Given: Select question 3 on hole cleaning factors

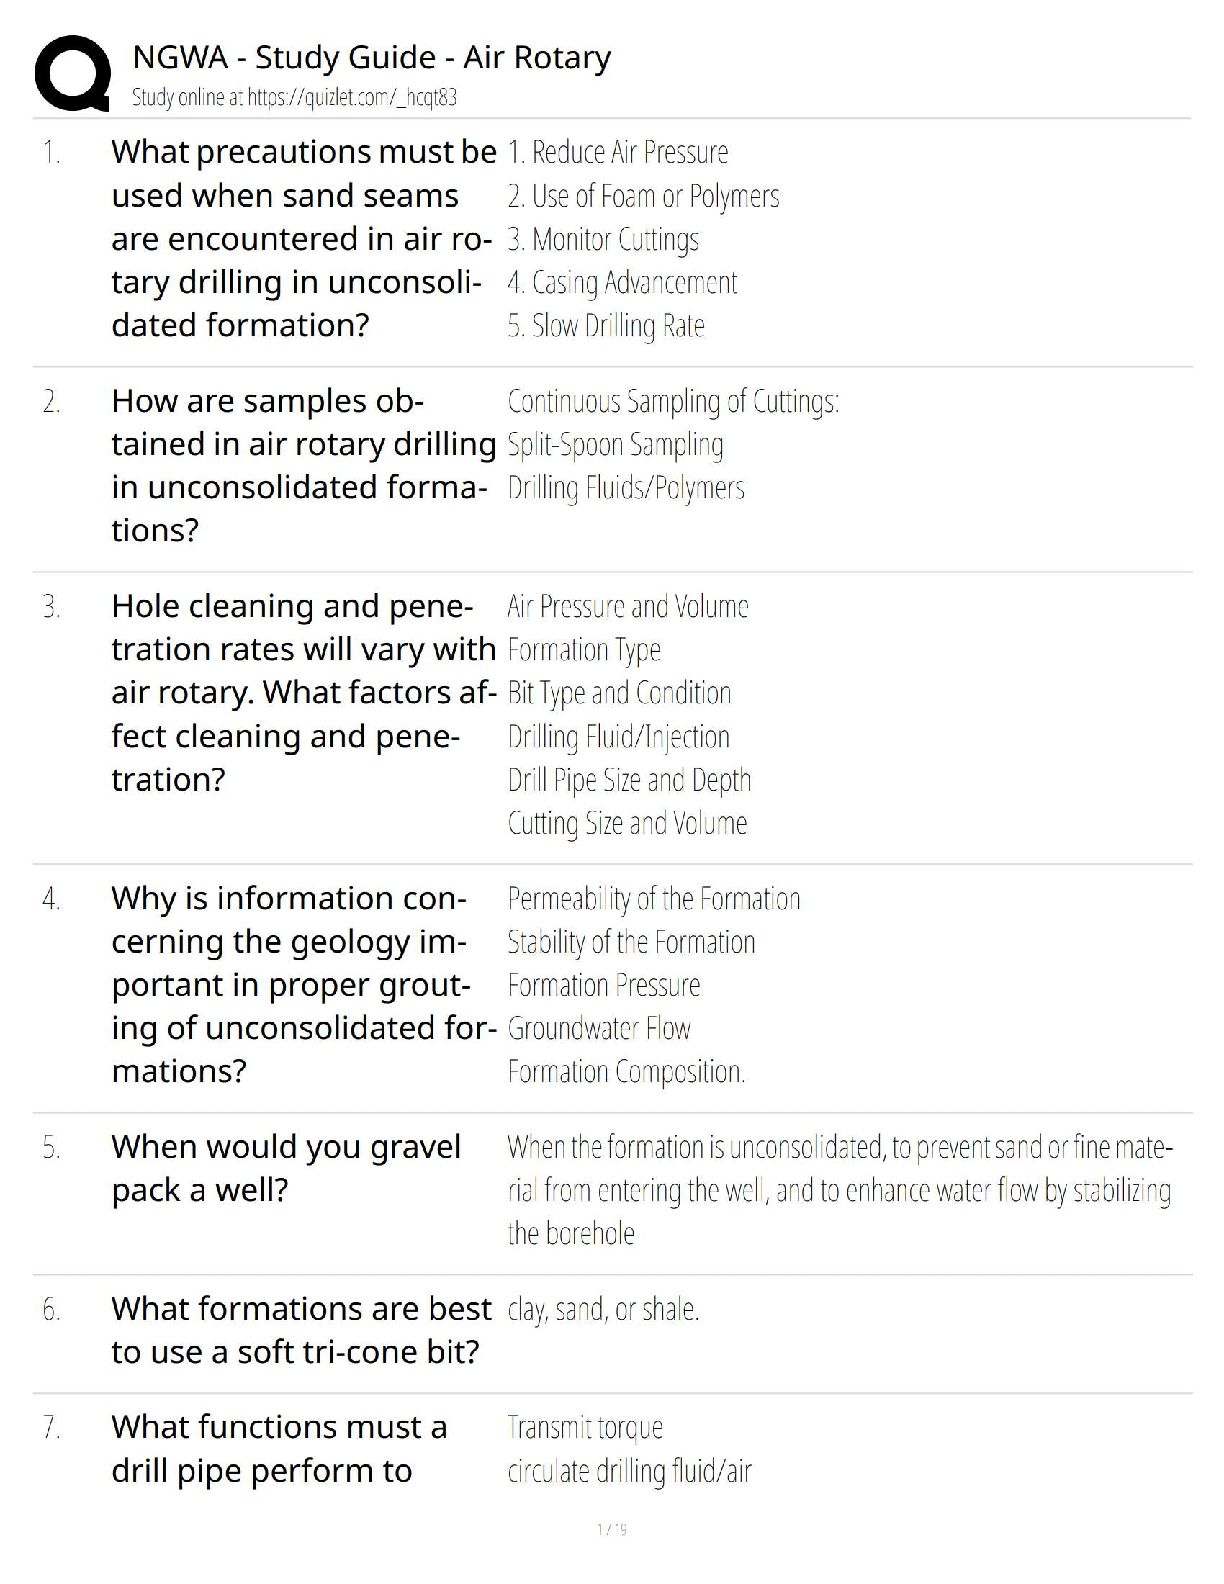Looking at the screenshot, I should [302, 692].
